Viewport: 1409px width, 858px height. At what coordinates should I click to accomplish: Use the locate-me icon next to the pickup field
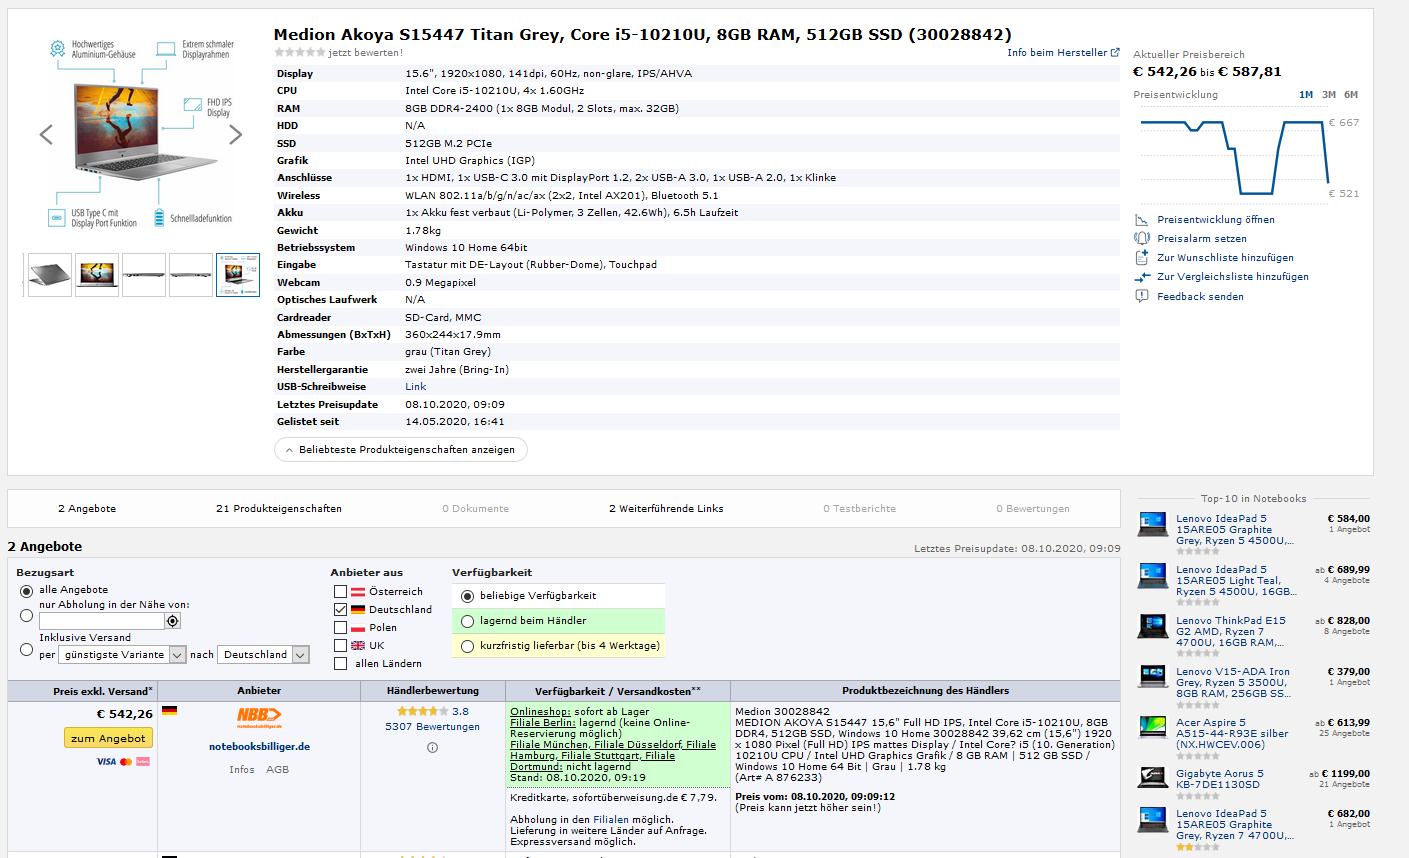[x=173, y=621]
